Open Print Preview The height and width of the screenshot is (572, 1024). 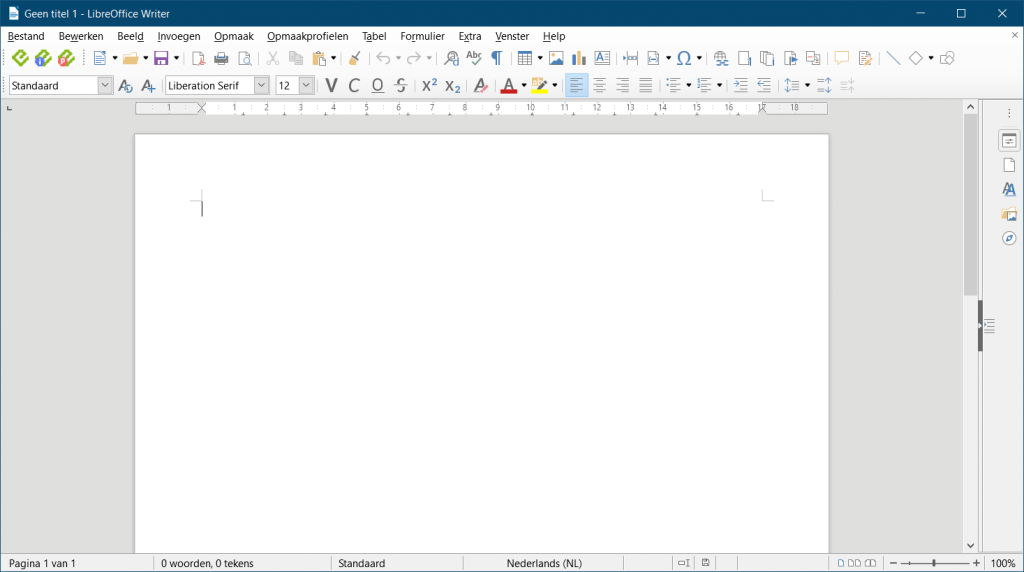click(x=245, y=59)
